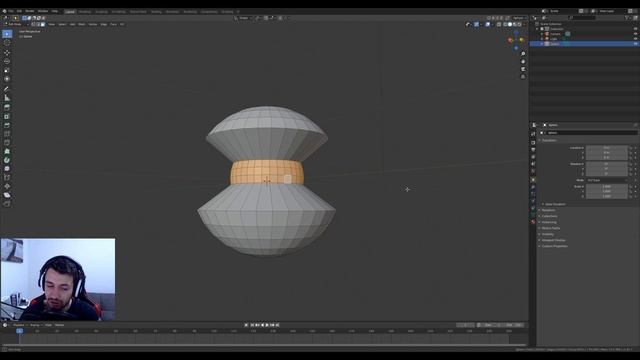Toggle X-ray viewport mode
Image resolution: width=640 pixels, height=360 pixels.
(x=499, y=24)
